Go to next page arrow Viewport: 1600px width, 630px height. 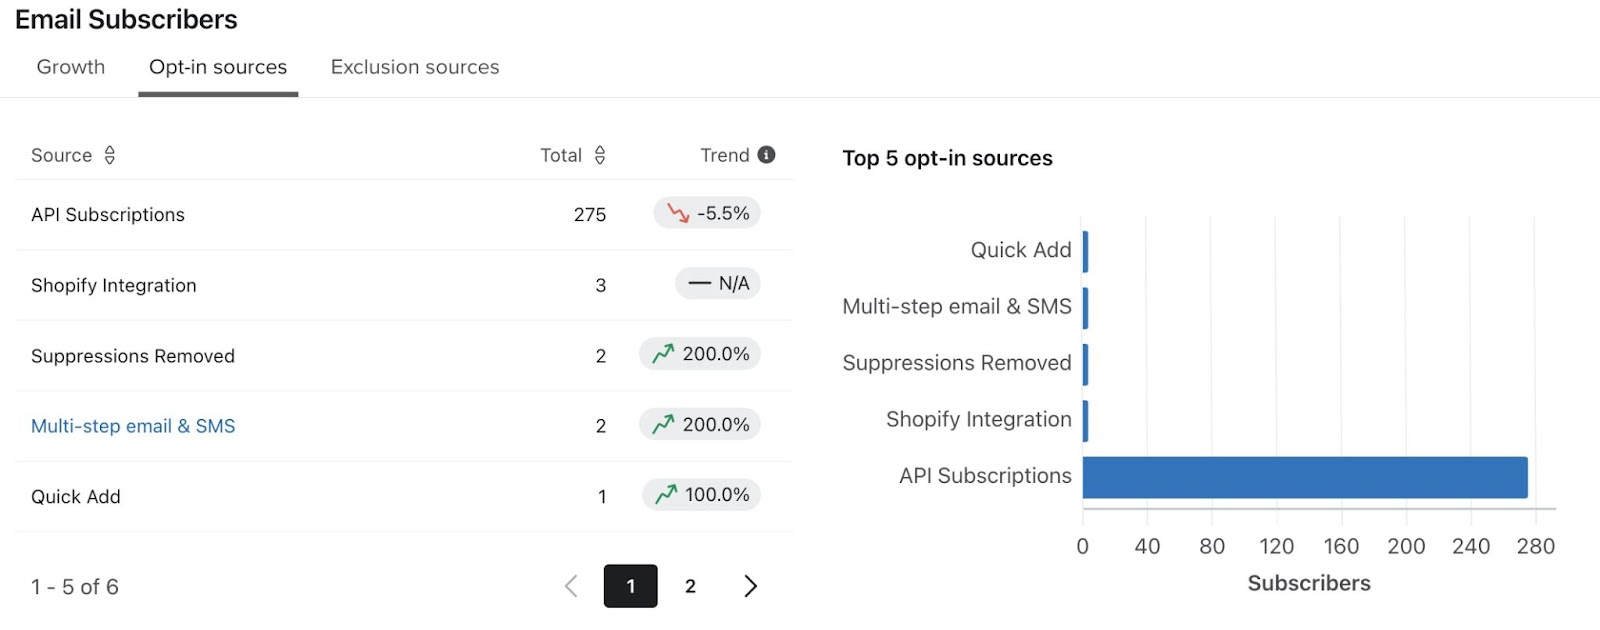click(750, 586)
